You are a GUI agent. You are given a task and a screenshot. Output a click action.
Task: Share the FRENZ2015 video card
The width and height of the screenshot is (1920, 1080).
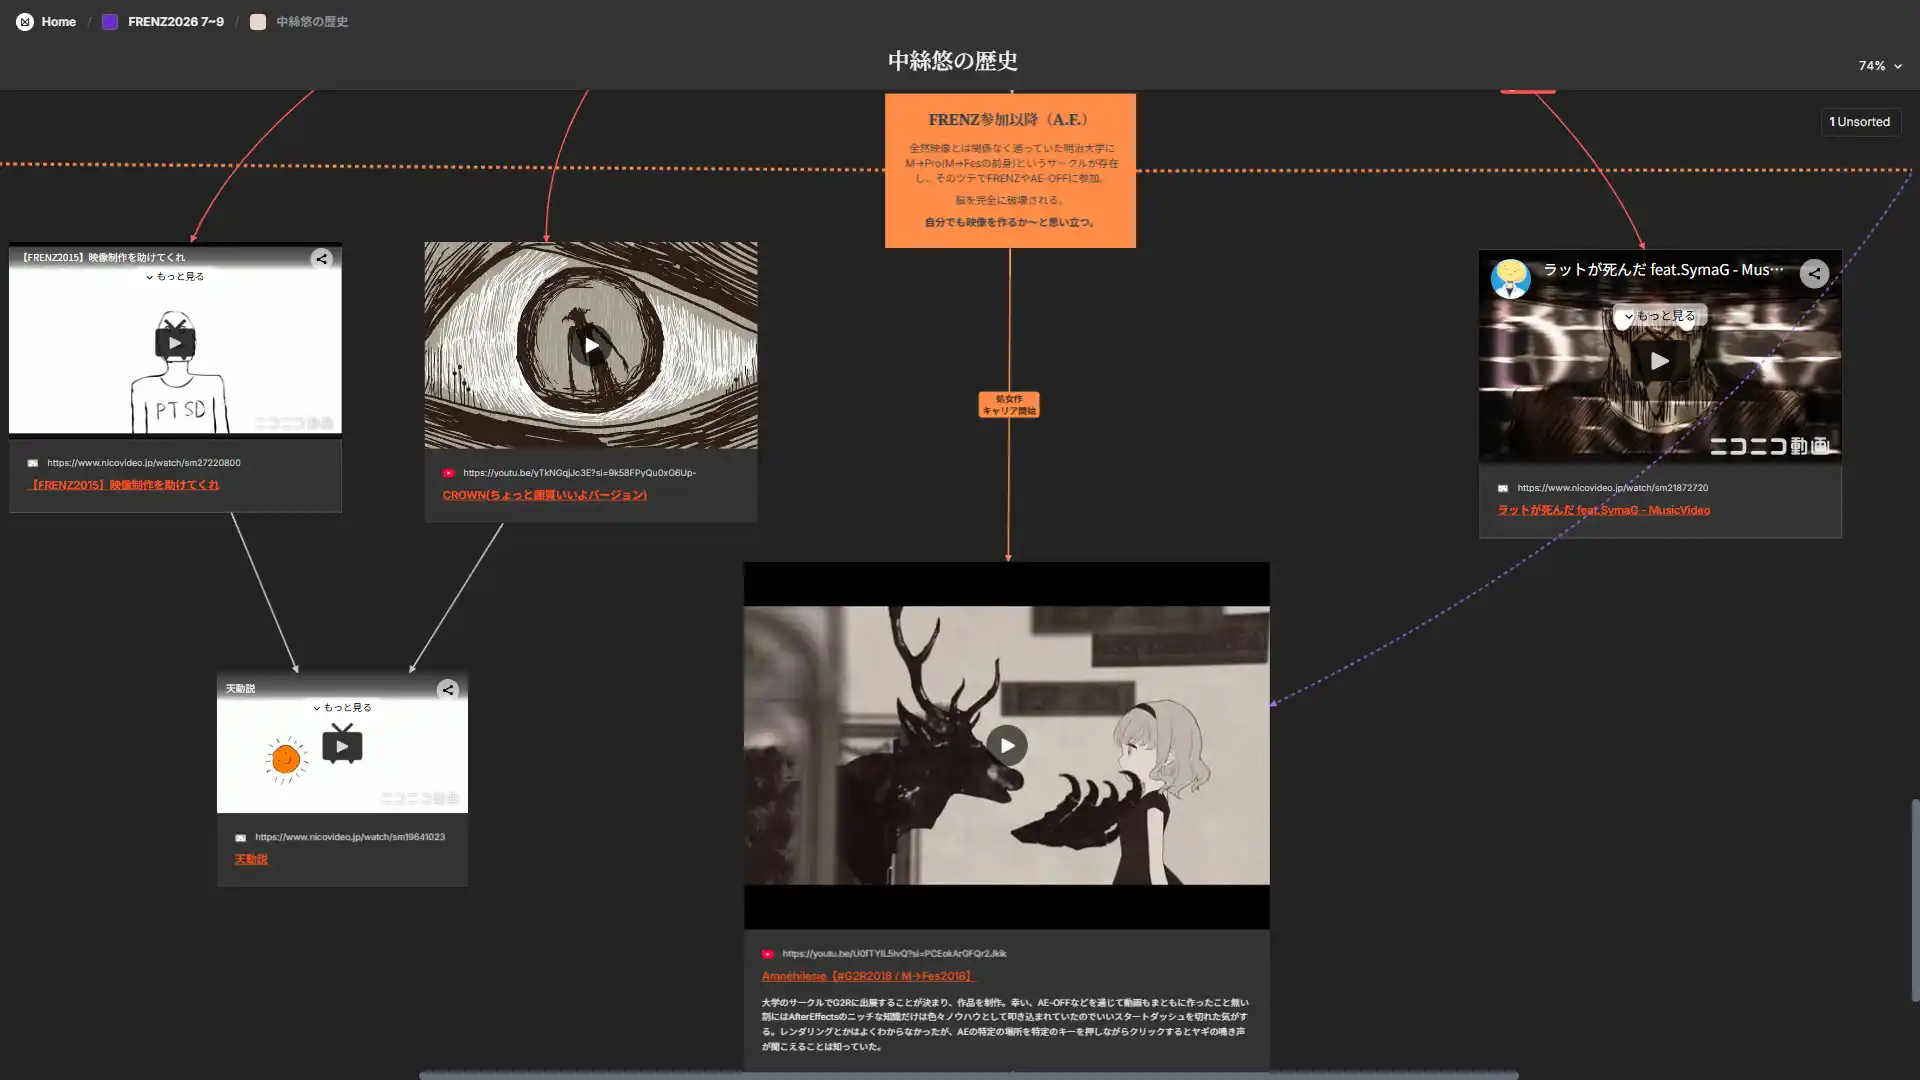pos(321,259)
